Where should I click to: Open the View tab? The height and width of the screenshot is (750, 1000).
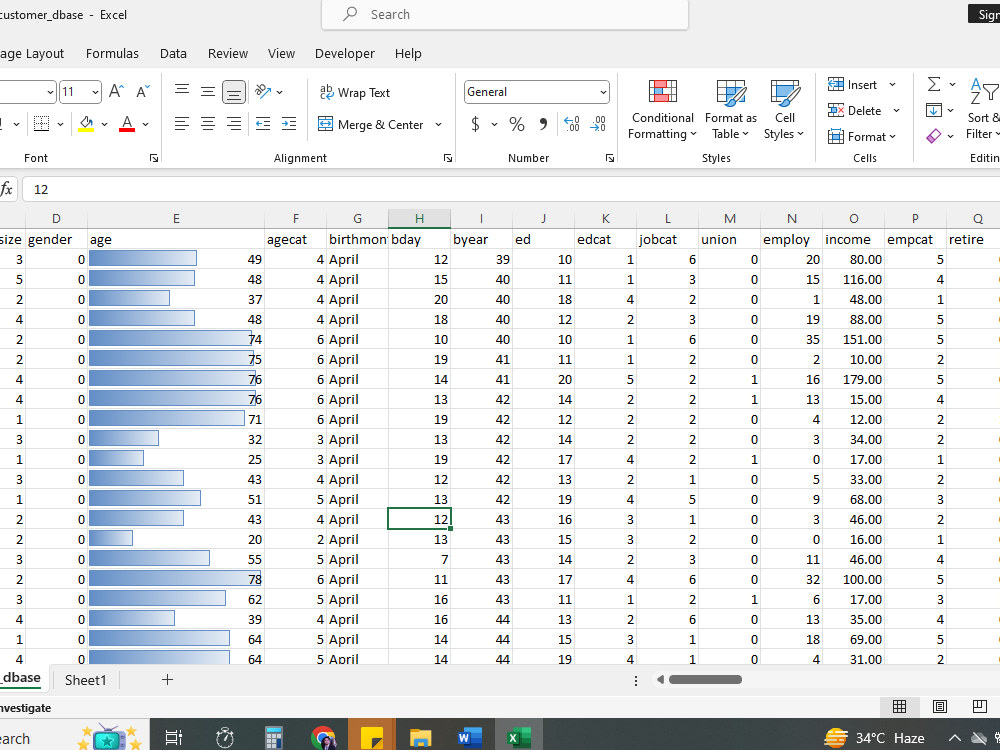[x=281, y=54]
